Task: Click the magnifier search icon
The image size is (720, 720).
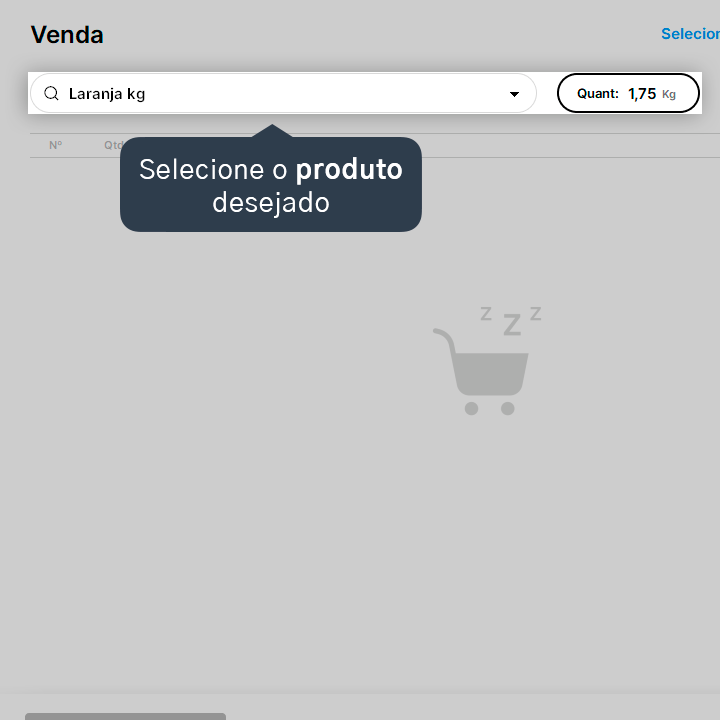Action: (51, 93)
